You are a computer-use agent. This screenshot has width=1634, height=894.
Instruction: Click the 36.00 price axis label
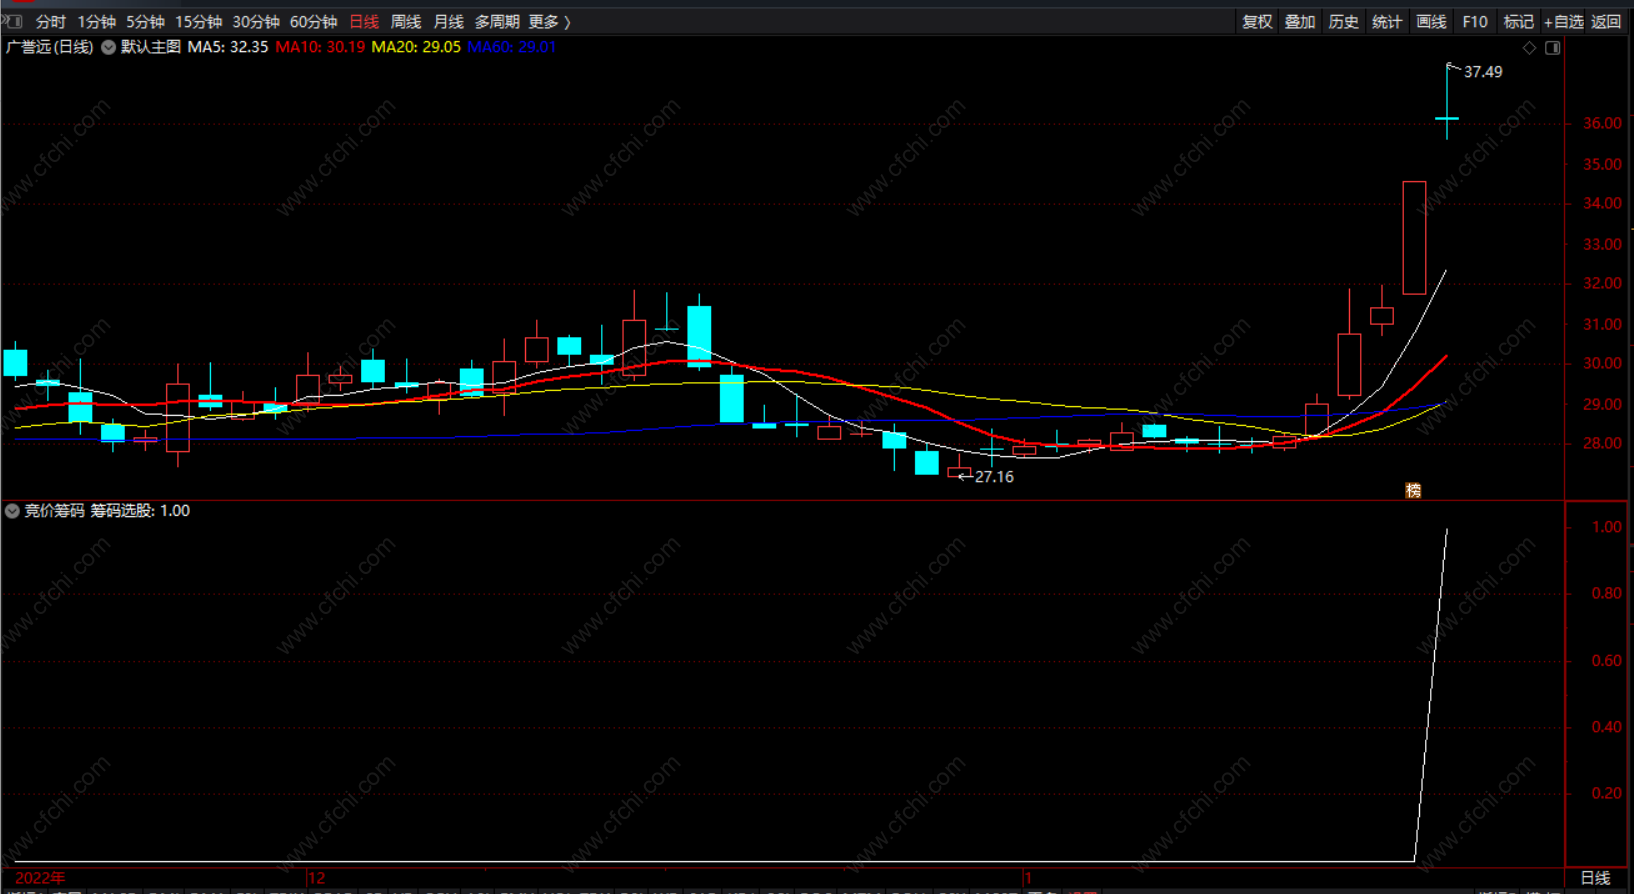coord(1602,123)
